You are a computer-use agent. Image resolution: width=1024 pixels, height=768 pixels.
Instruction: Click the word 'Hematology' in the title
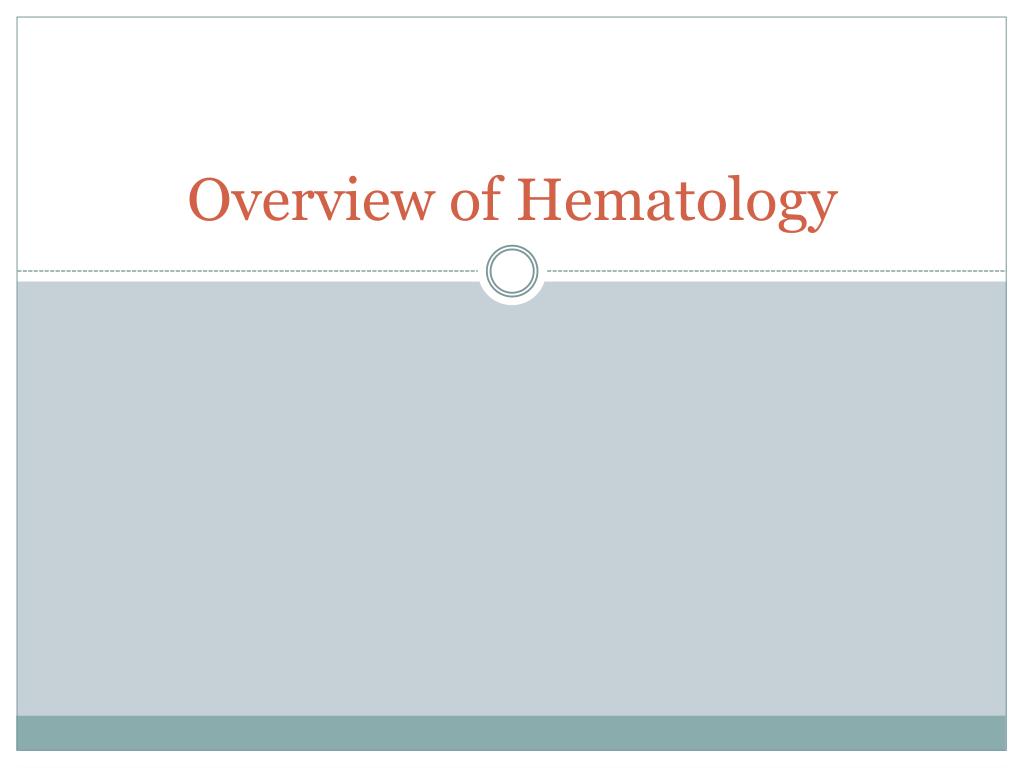click(677, 202)
